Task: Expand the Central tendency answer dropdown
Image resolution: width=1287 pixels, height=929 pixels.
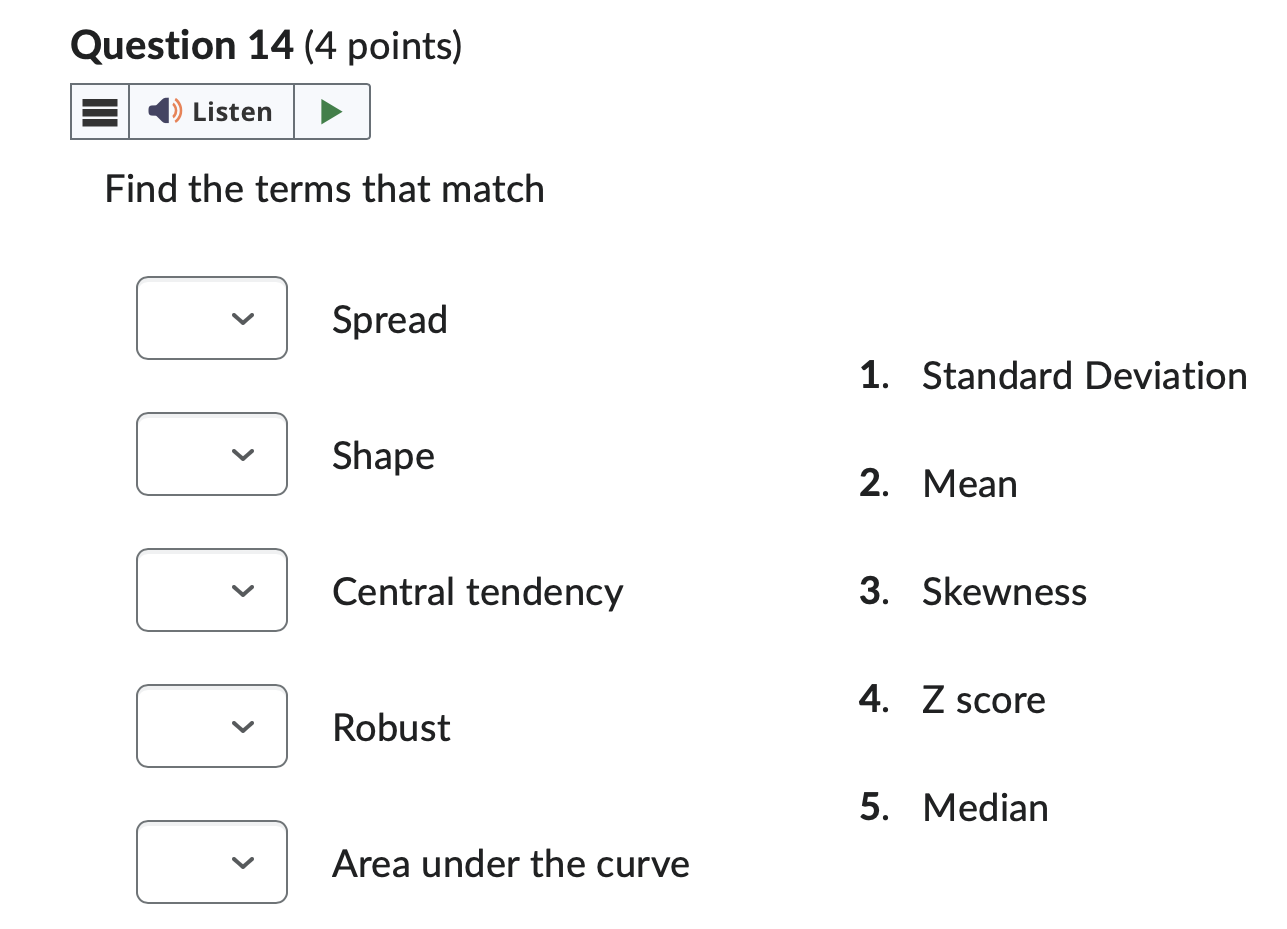Action: coord(211,590)
